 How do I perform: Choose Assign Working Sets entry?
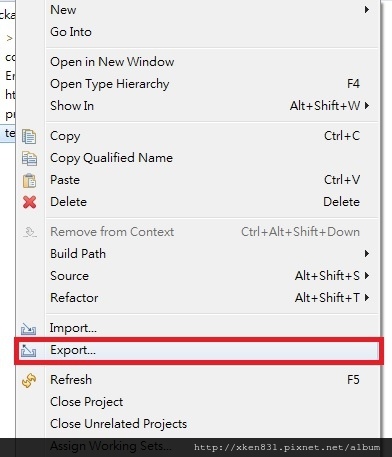click(x=111, y=446)
